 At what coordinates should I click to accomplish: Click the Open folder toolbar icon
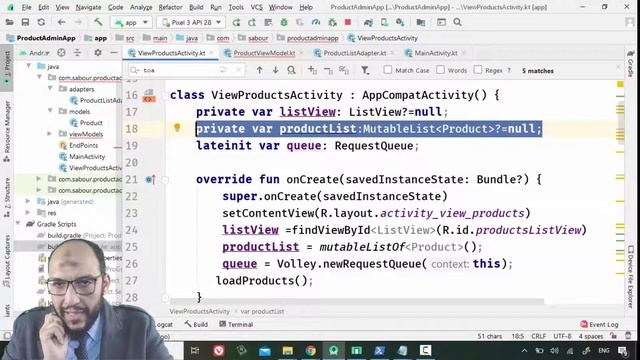(x=9, y=22)
